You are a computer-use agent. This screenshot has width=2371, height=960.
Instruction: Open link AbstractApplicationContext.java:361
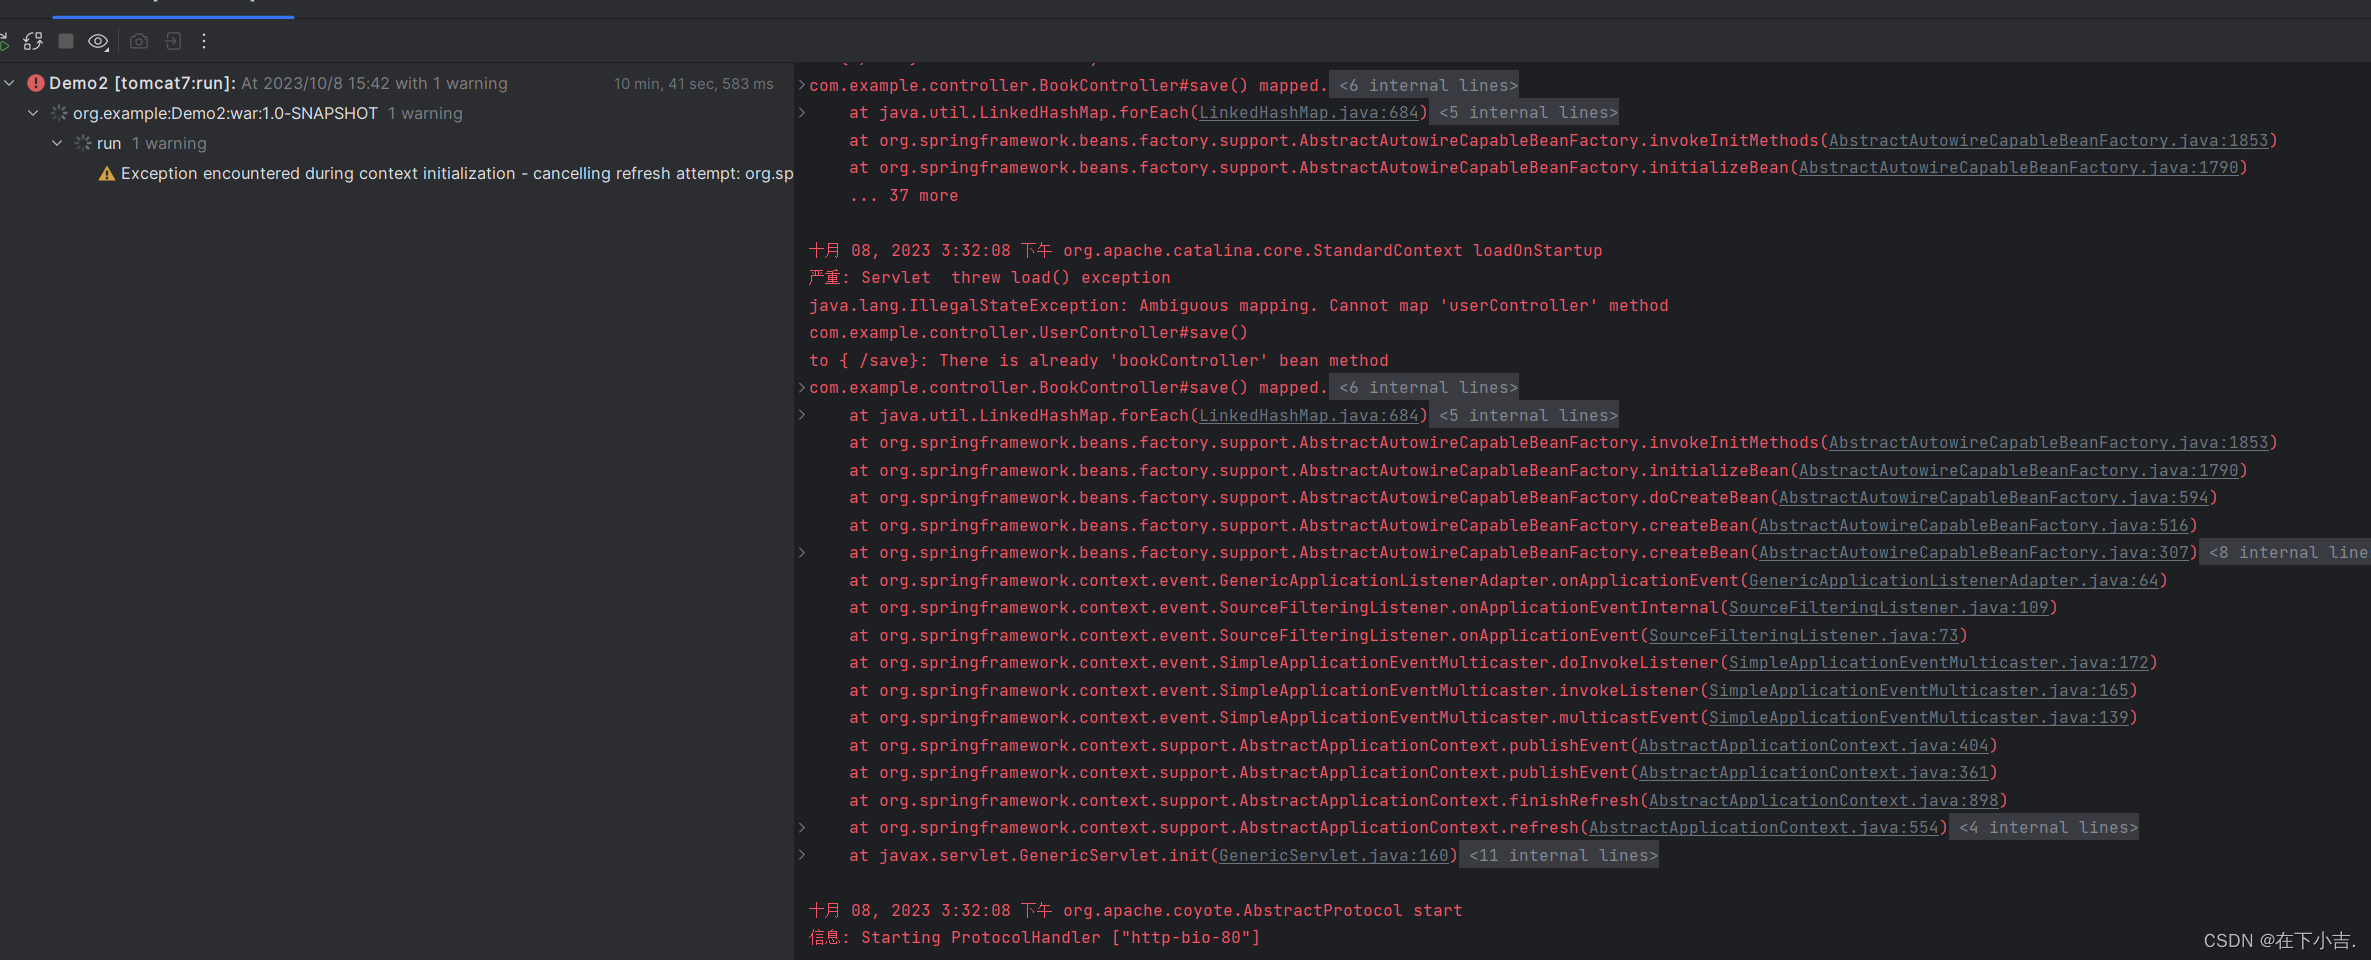point(1813,772)
